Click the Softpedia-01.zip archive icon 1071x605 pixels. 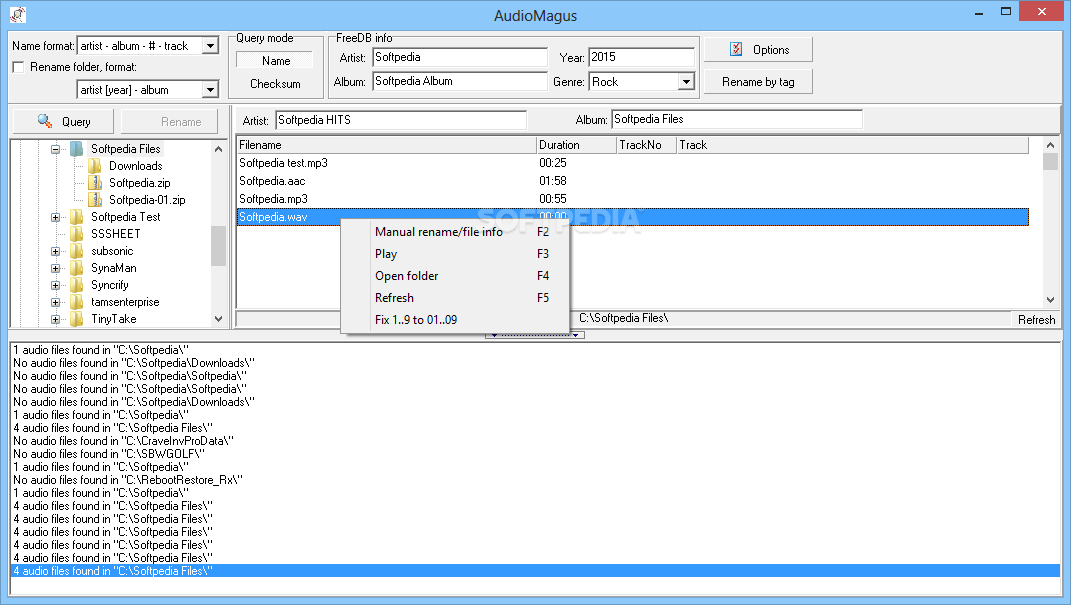pyautogui.click(x=95, y=199)
